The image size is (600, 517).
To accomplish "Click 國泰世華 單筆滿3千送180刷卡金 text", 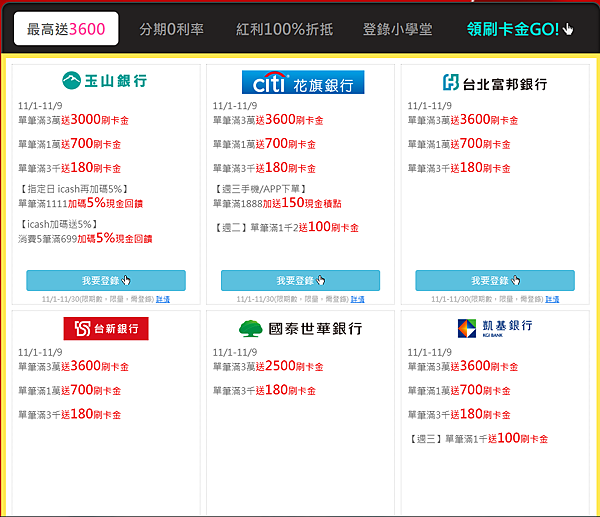I will [x=264, y=390].
